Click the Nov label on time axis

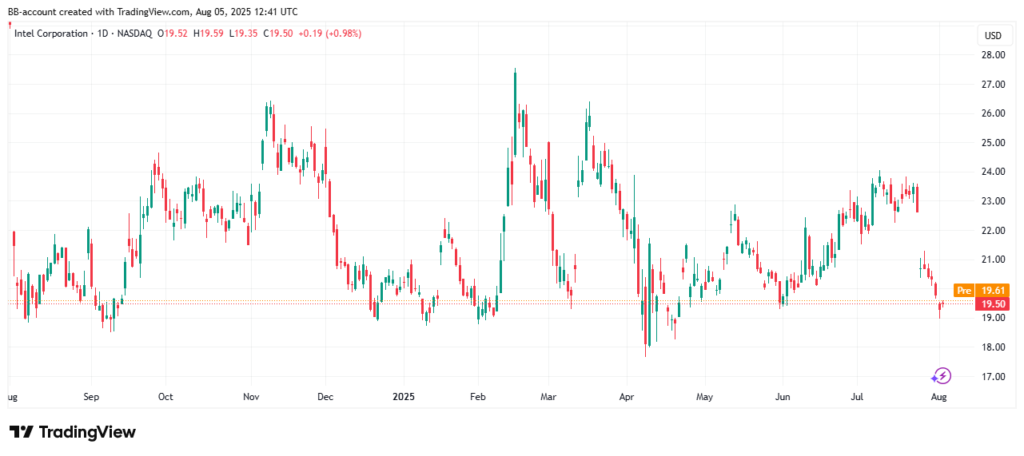click(251, 397)
